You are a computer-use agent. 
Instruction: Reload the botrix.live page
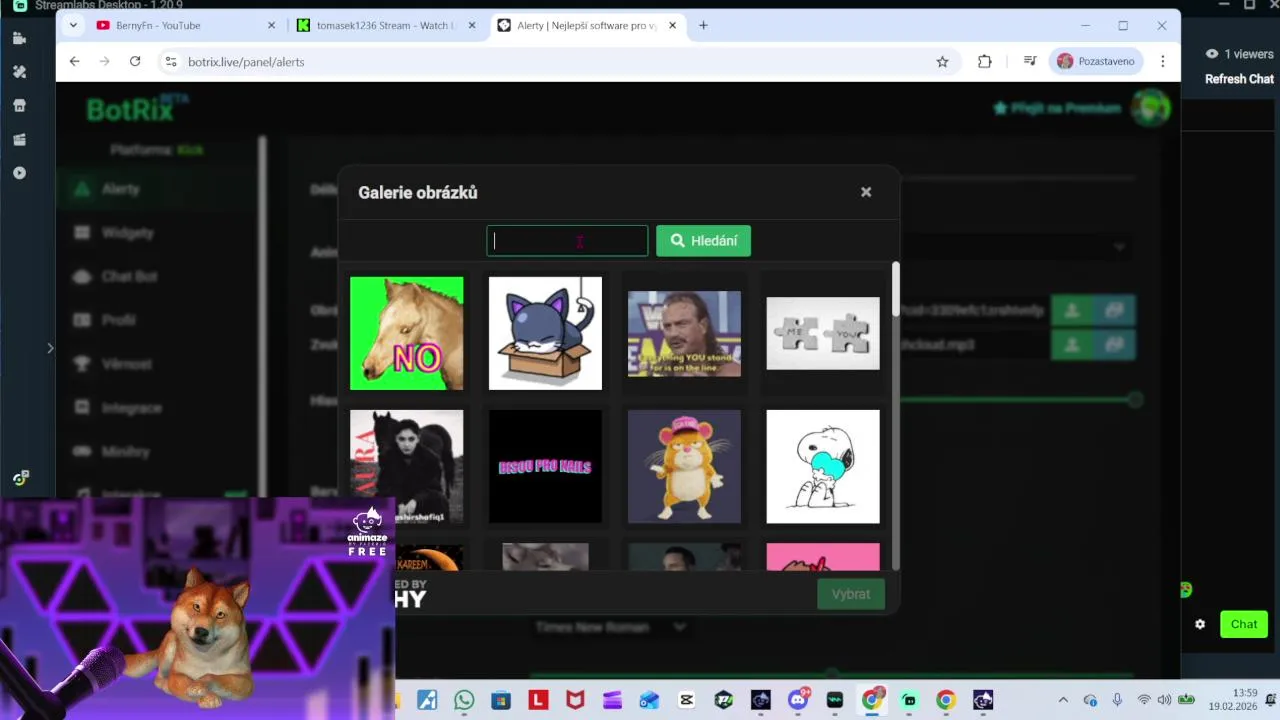point(135,61)
